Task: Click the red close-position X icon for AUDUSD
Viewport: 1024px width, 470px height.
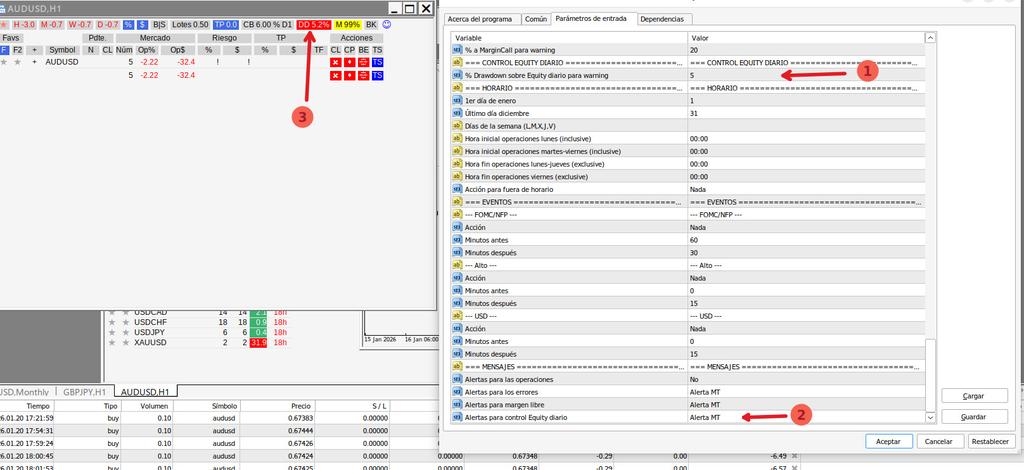Action: 335,62
